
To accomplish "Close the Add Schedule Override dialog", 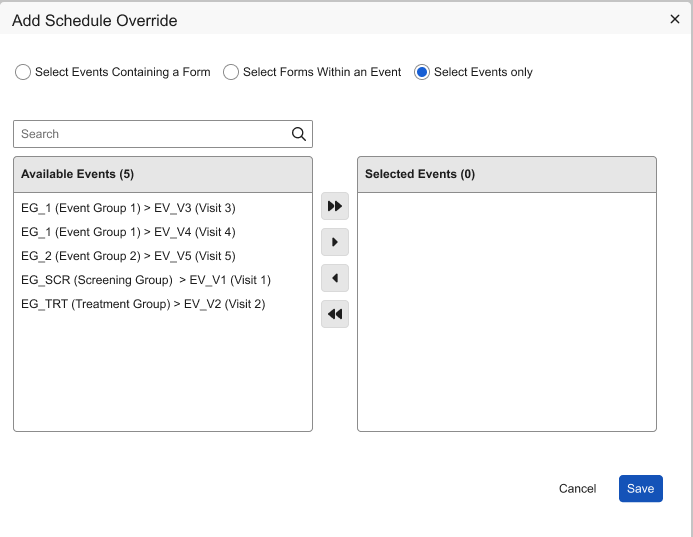I will coord(675,19).
